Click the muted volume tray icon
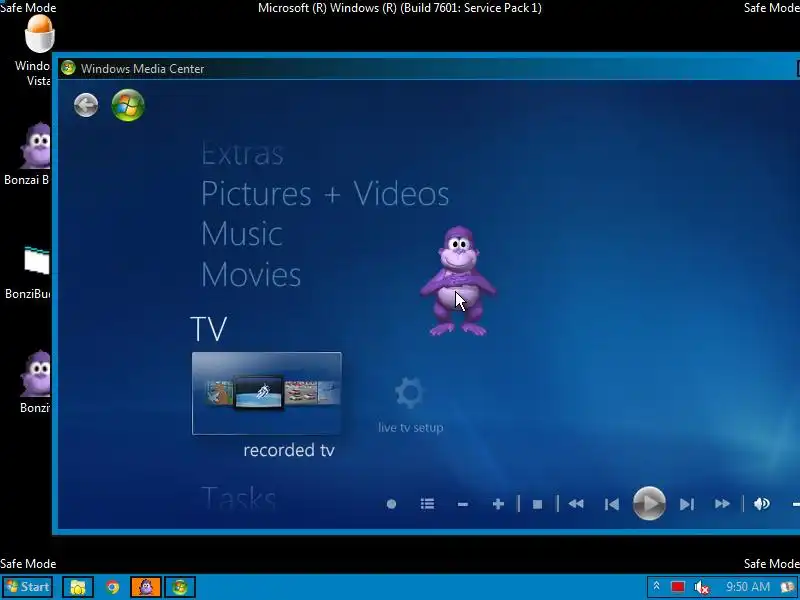This screenshot has height=600, width=800. [x=702, y=588]
